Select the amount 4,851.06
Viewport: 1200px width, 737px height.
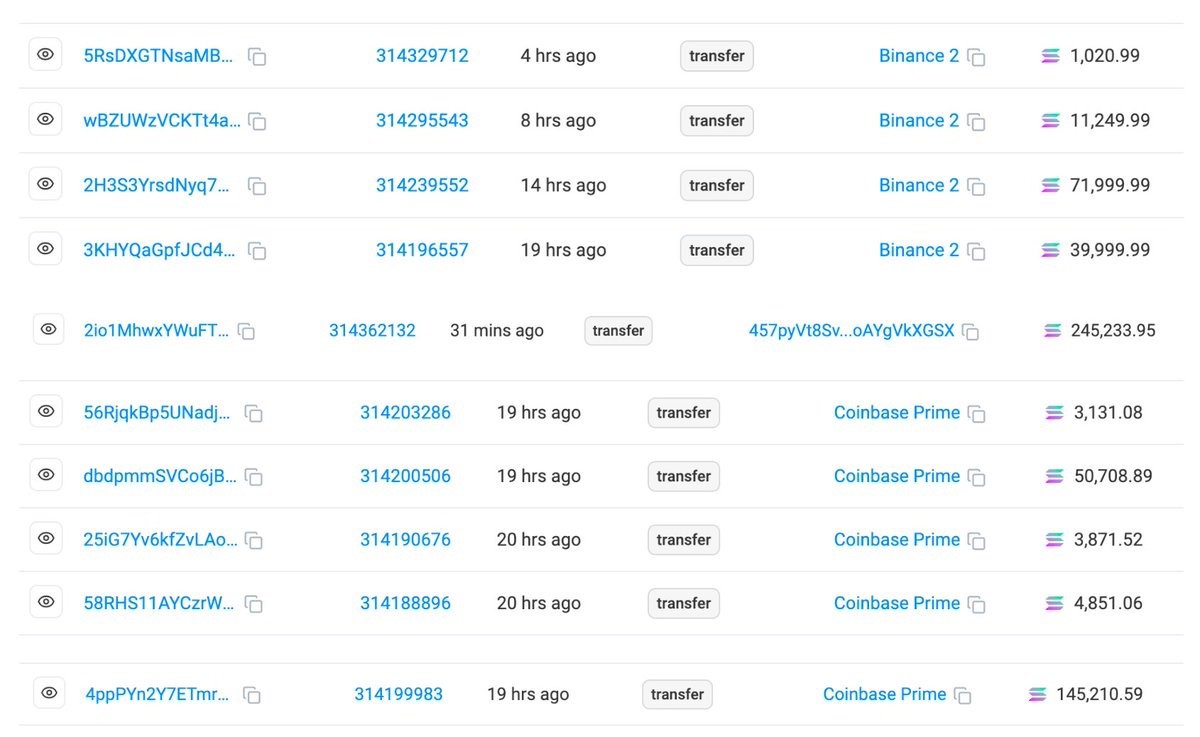pyautogui.click(x=1108, y=603)
